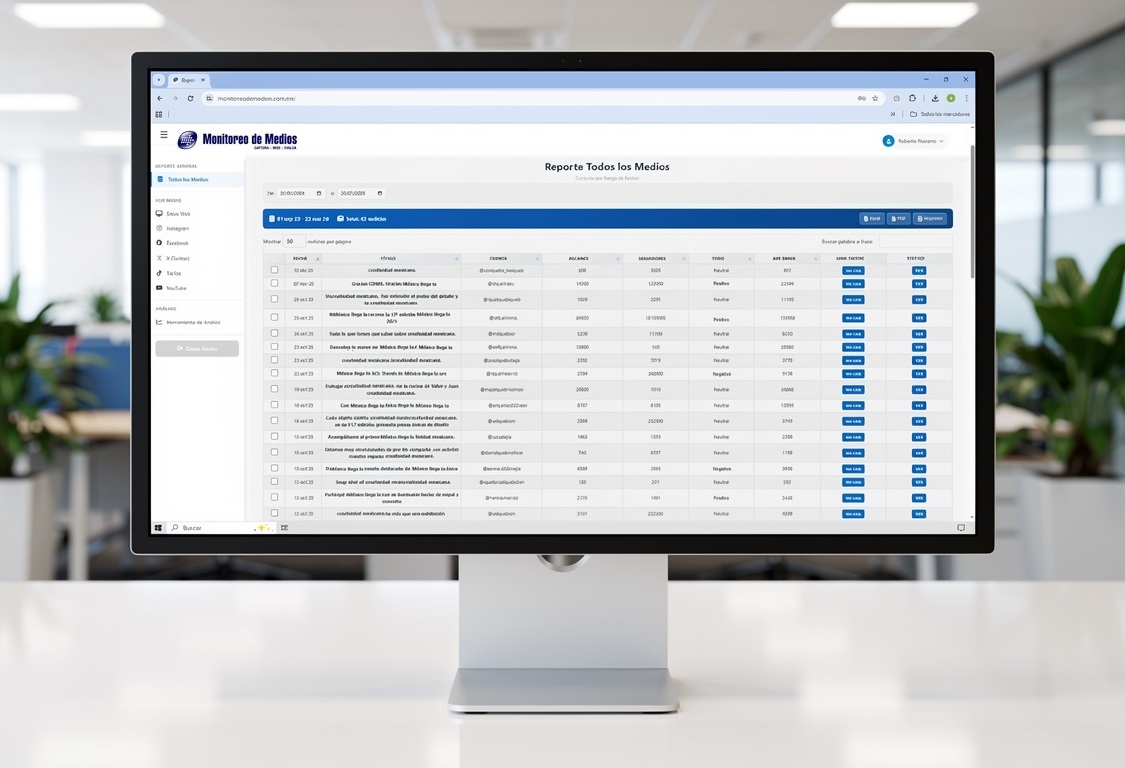Tick the checkbox in first table row
This screenshot has height=768, width=1125.
click(274, 270)
